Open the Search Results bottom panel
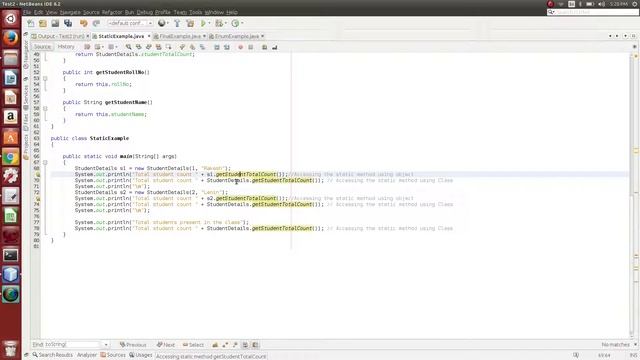 (x=53, y=355)
